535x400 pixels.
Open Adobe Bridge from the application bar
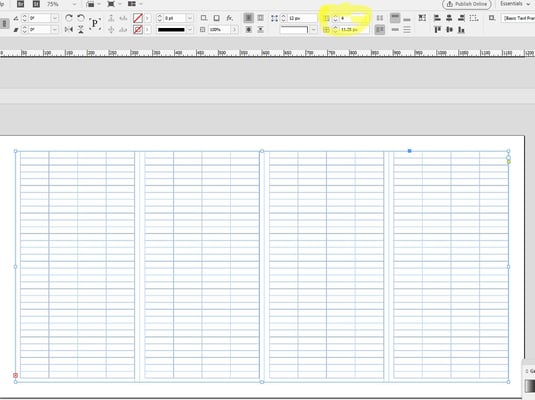tap(20, 4)
